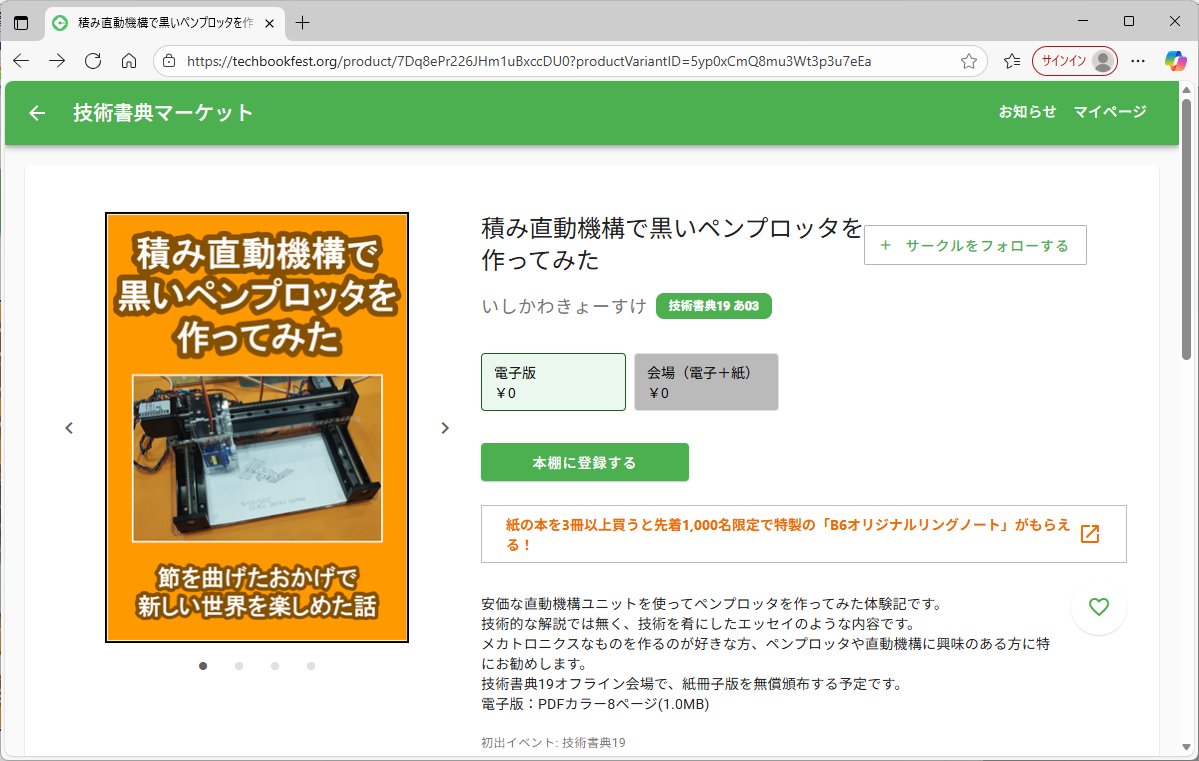
Task: Jump to second carousel dot
Action: pyautogui.click(x=239, y=666)
